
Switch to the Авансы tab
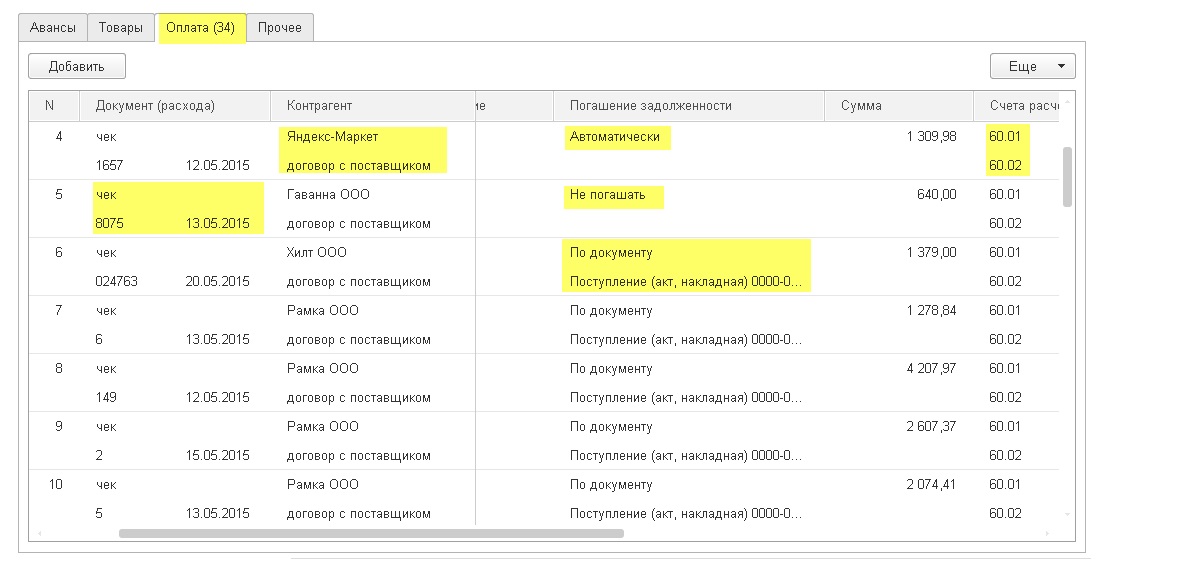(53, 28)
